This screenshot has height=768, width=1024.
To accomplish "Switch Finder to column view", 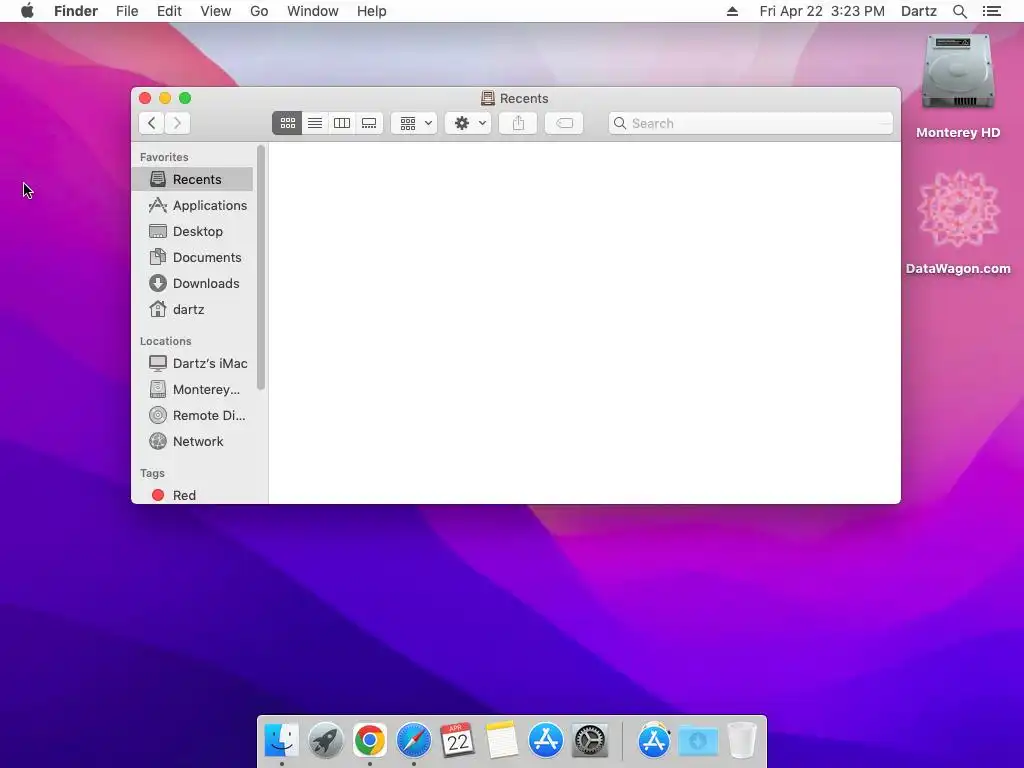I will (x=342, y=123).
